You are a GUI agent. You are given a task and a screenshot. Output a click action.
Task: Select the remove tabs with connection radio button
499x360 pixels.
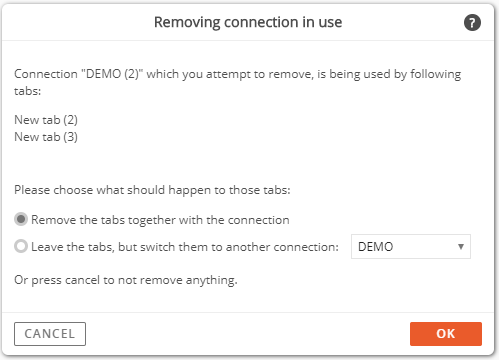[x=21, y=219]
